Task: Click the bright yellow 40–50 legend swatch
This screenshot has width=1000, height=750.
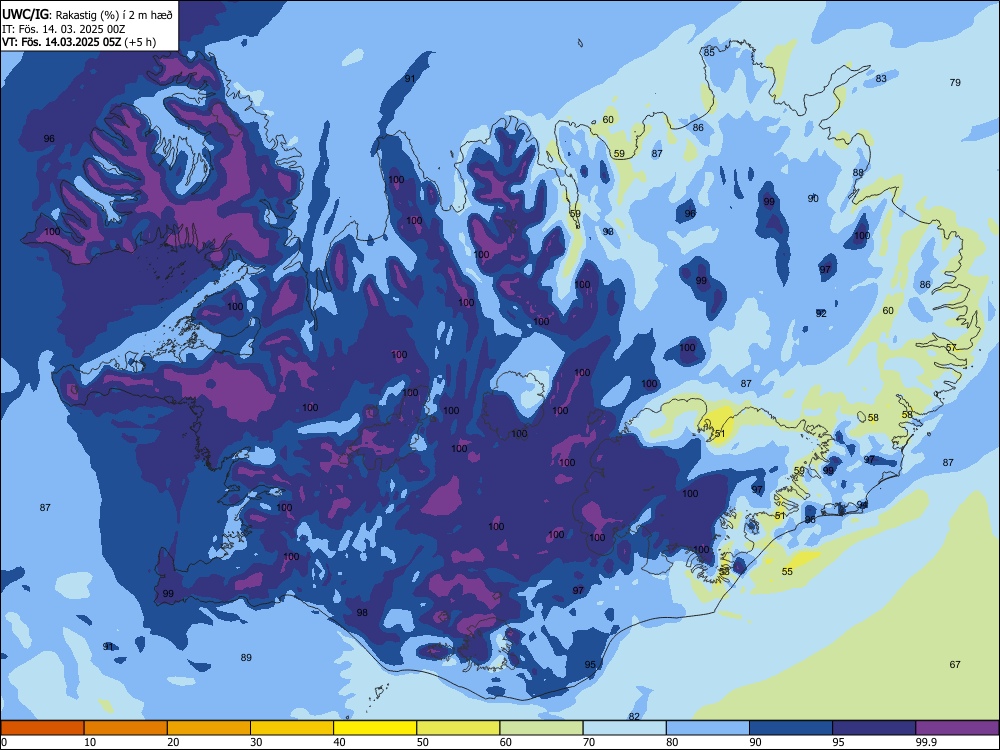Action: 375,728
